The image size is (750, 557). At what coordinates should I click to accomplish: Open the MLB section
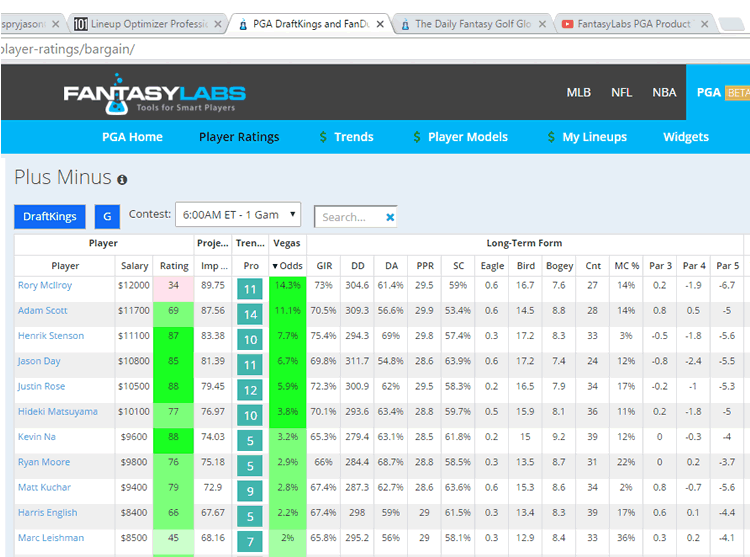pyautogui.click(x=578, y=92)
